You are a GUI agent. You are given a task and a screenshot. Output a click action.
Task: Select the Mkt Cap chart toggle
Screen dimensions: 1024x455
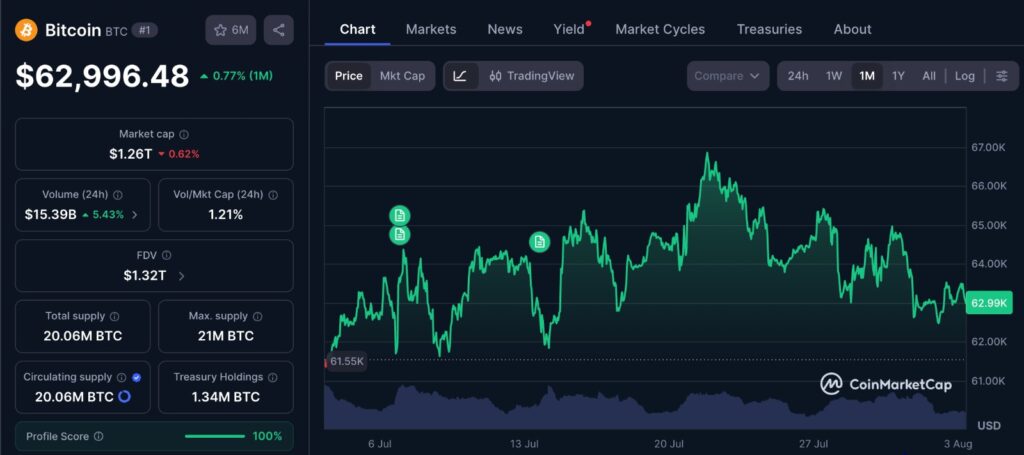coord(402,76)
